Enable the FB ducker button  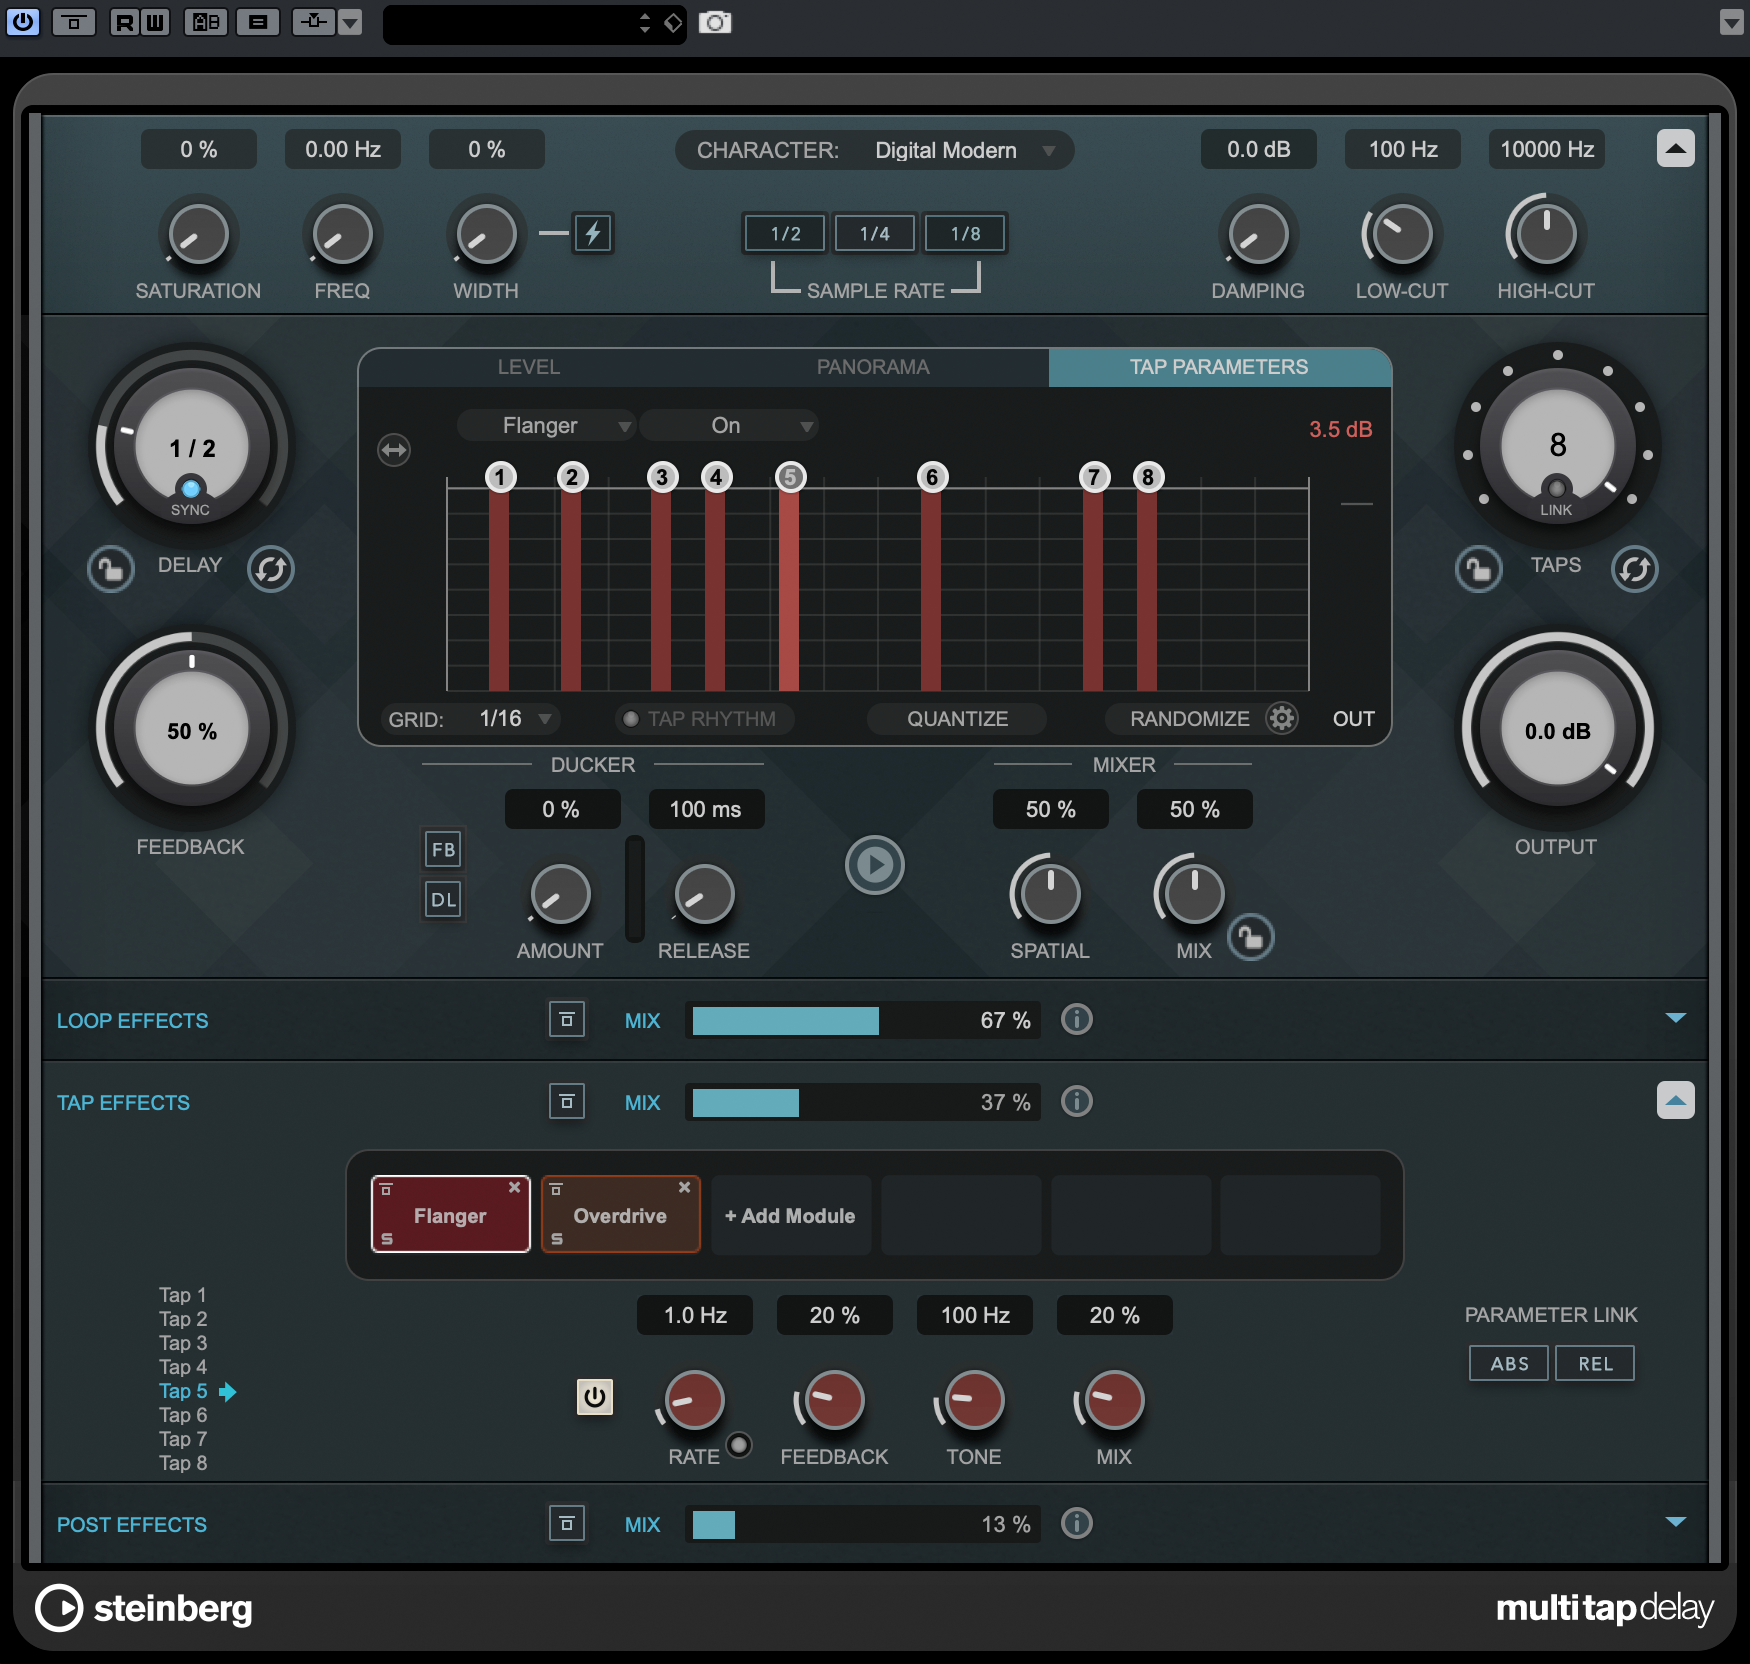[443, 848]
